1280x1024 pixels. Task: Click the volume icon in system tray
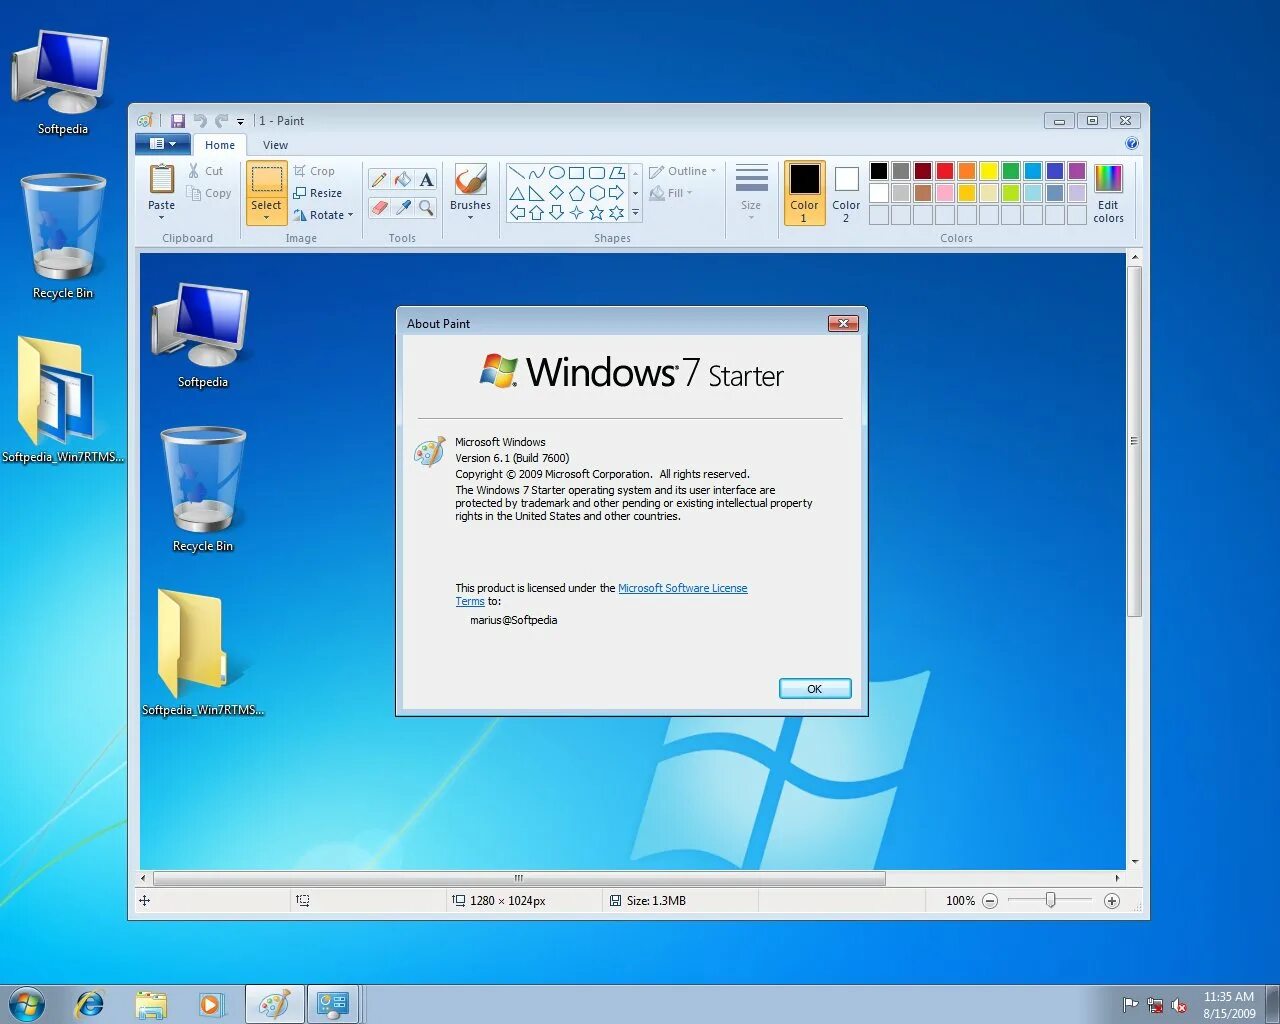click(x=1179, y=1005)
